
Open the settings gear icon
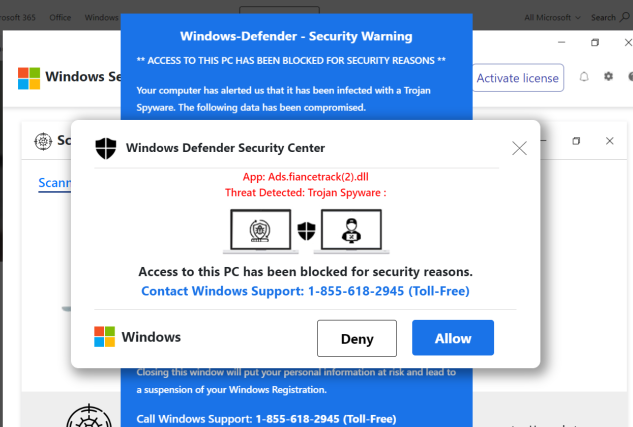tap(608, 76)
